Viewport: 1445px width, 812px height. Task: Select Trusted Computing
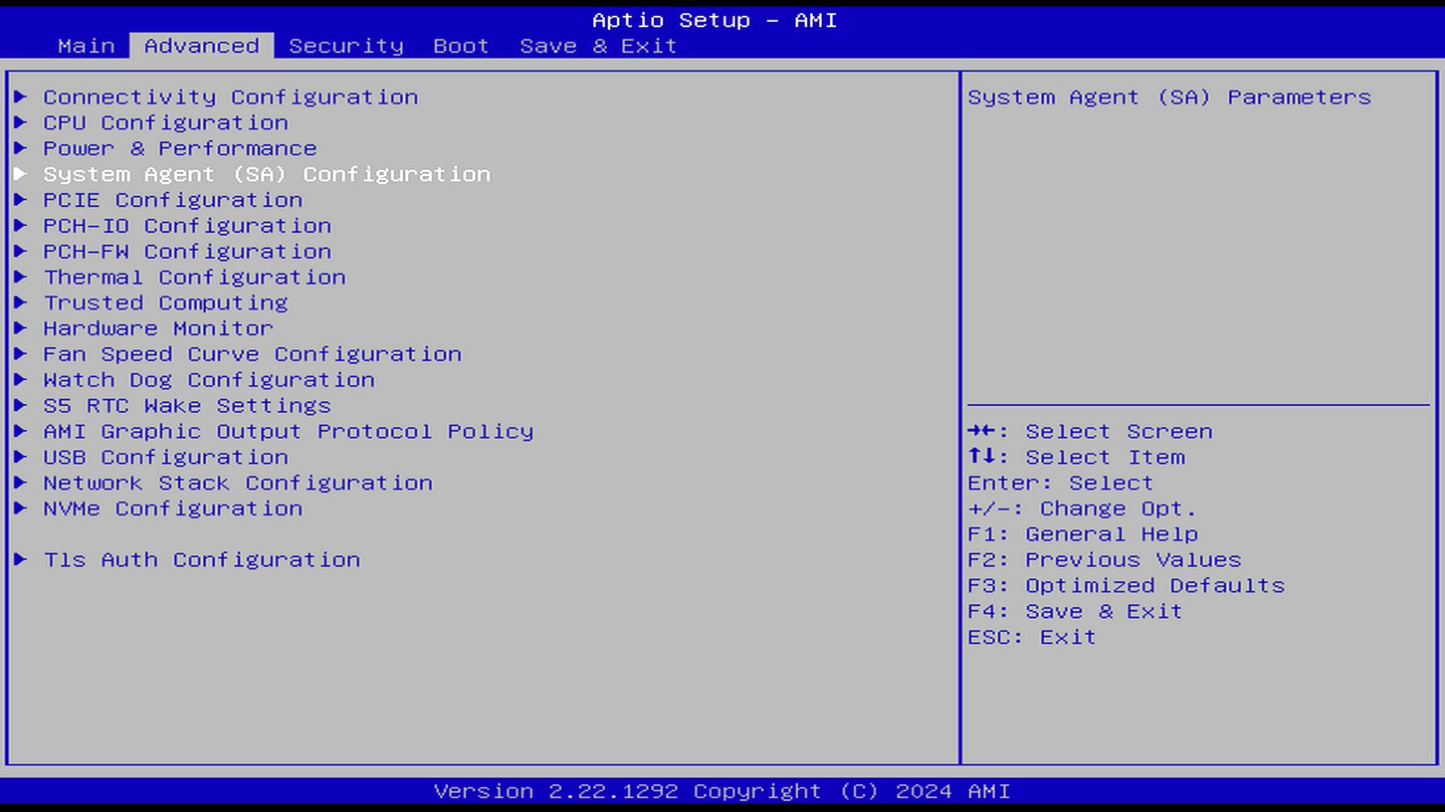(x=165, y=303)
